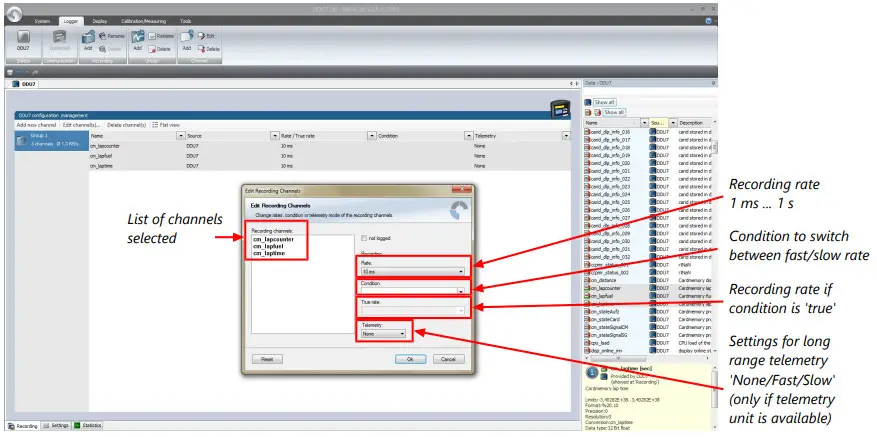Open Condition column filter dropdown
The height and width of the screenshot is (437, 877).
click(x=469, y=136)
